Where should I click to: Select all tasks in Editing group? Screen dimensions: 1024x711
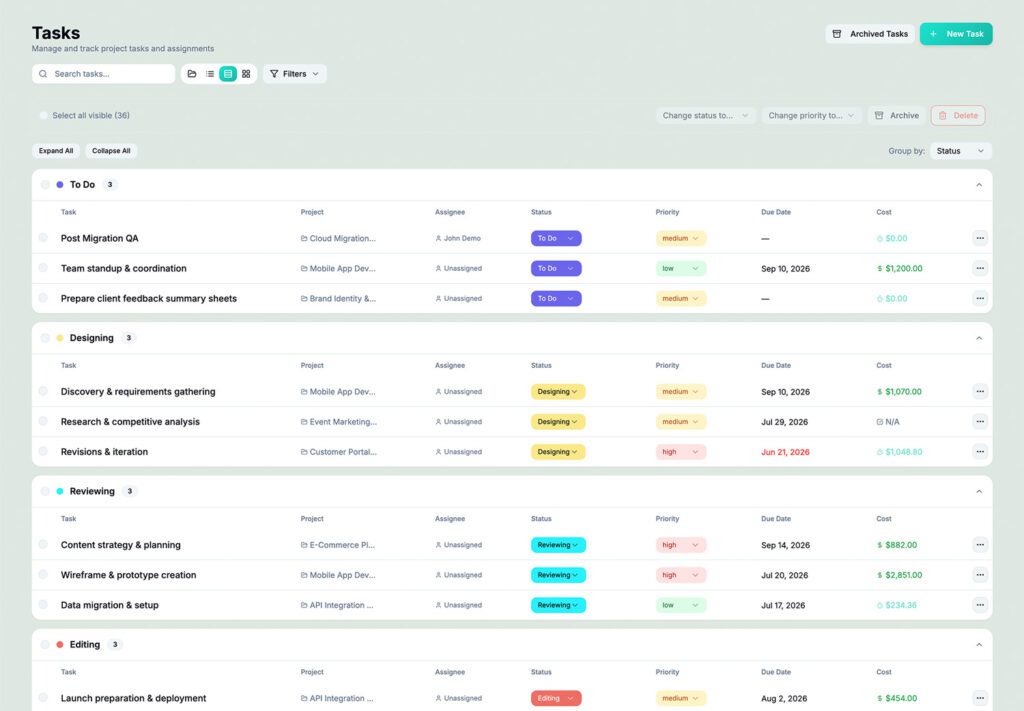coord(45,644)
